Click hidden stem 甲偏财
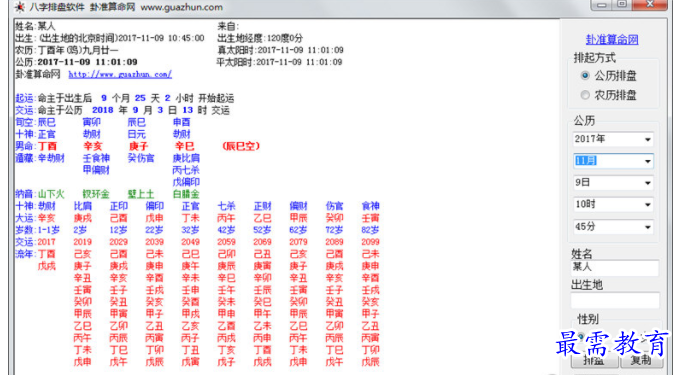Image resolution: width=677 pixels, height=375 pixels. (x=96, y=170)
